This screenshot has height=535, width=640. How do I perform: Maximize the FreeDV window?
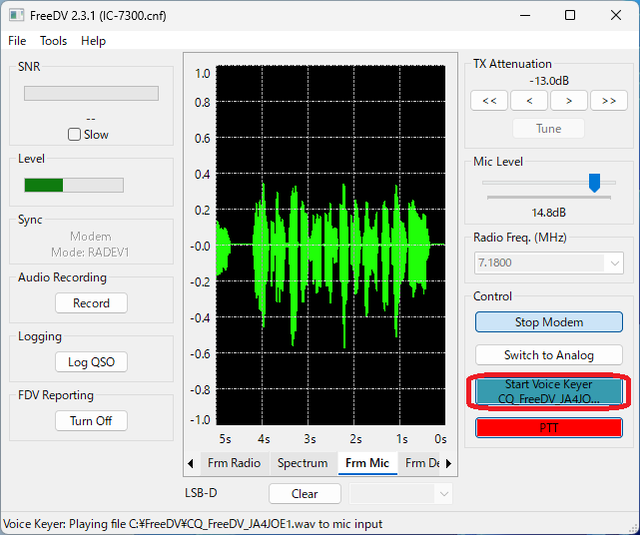[570, 16]
